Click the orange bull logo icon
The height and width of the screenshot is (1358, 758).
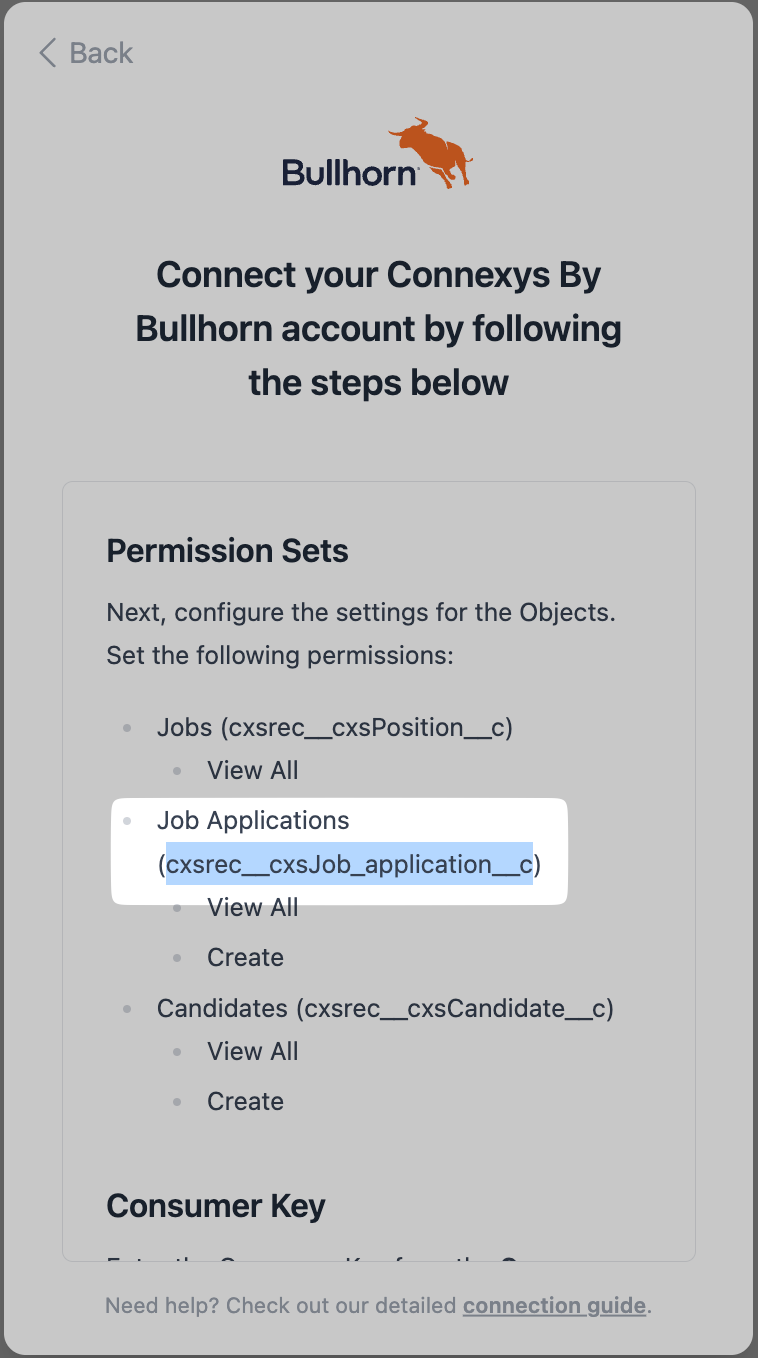pos(430,153)
